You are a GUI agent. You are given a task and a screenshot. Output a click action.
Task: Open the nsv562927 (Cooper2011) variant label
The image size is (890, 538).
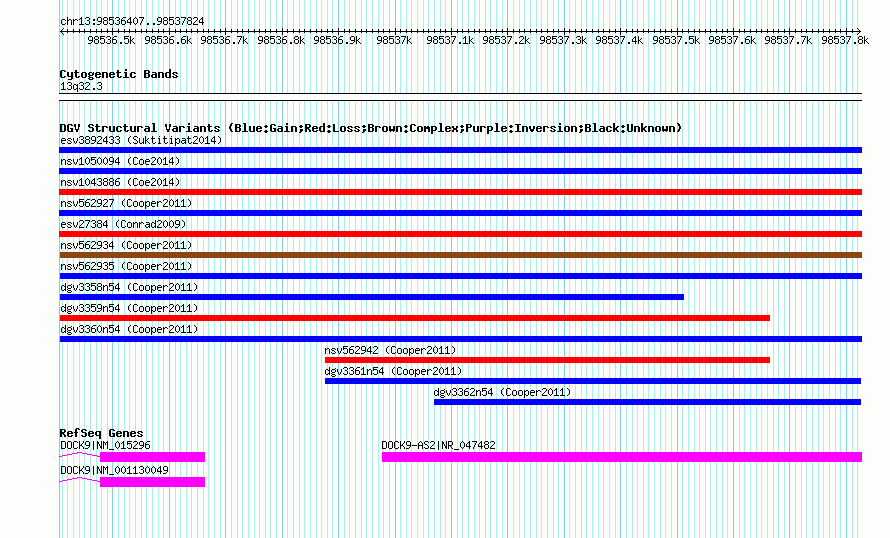(x=126, y=203)
